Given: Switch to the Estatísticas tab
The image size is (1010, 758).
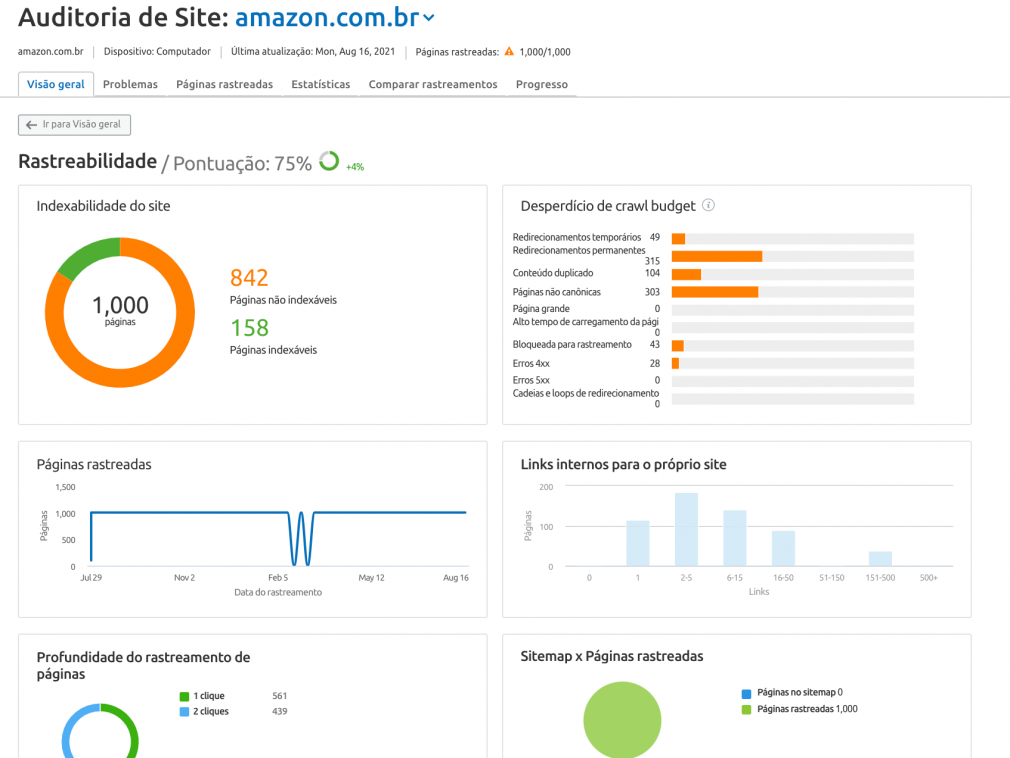Looking at the screenshot, I should tap(321, 84).
